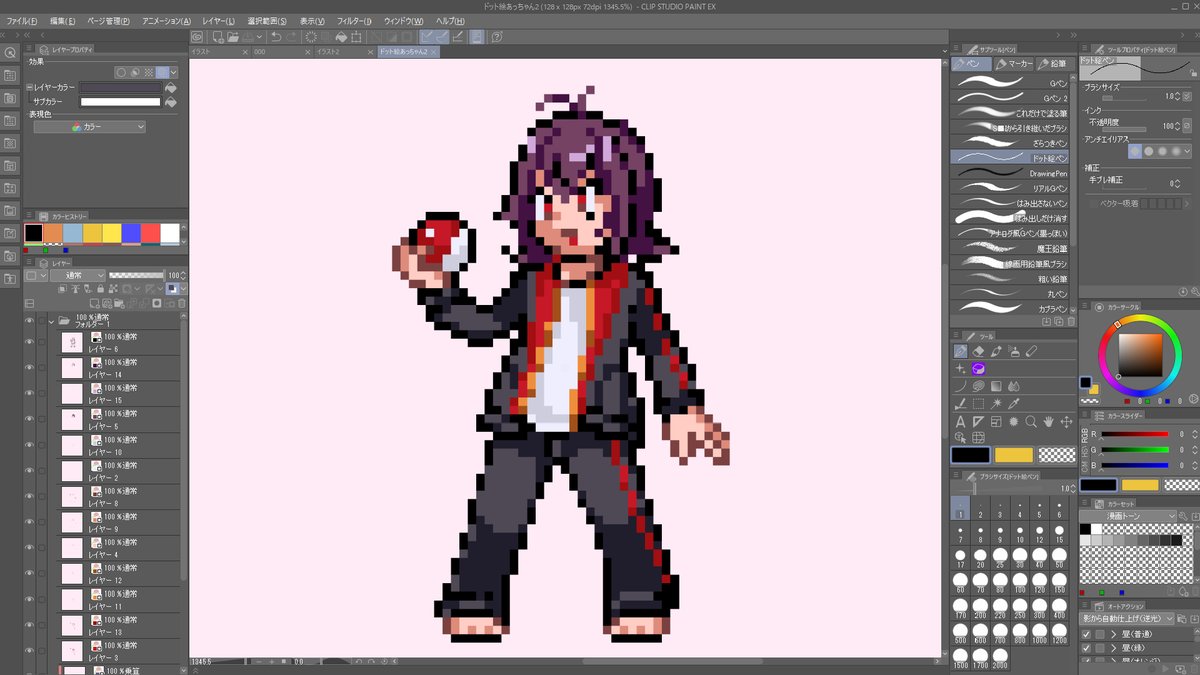The height and width of the screenshot is (675, 1200).
Task: Open the auto action set dropdown
Action: coord(1127,619)
